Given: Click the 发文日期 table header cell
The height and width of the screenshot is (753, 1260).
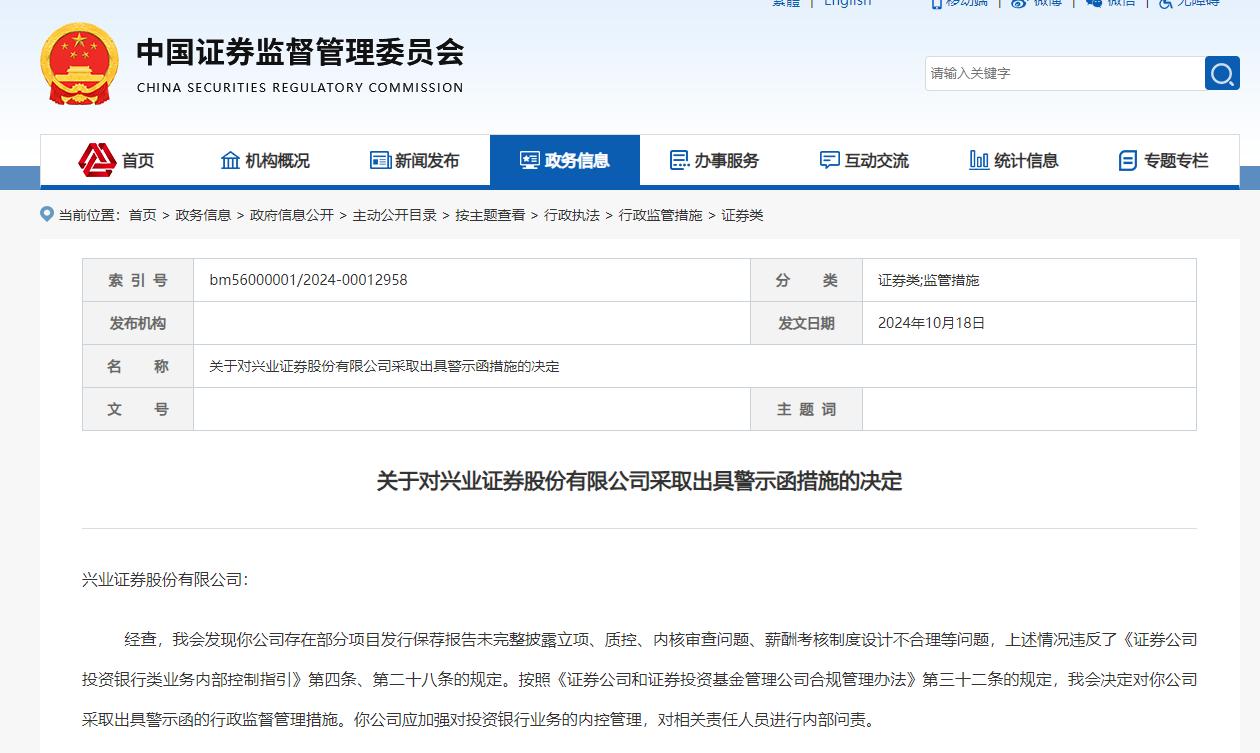Looking at the screenshot, I should 806,323.
